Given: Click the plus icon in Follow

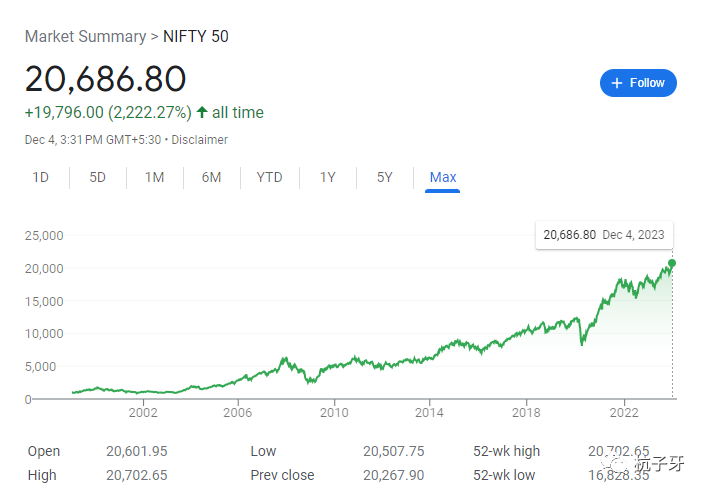Looking at the screenshot, I should point(617,83).
